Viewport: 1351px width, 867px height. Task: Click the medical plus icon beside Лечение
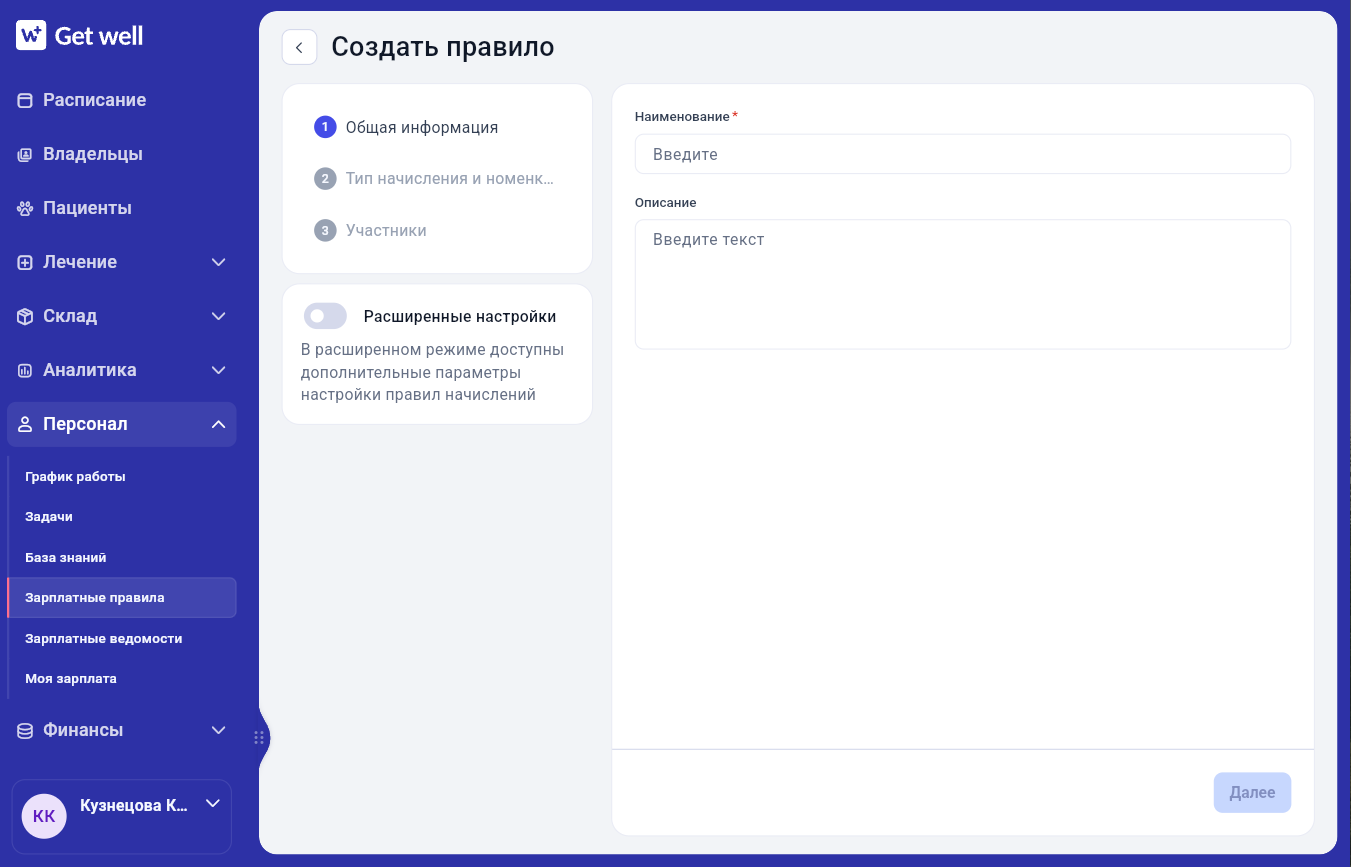tap(25, 262)
